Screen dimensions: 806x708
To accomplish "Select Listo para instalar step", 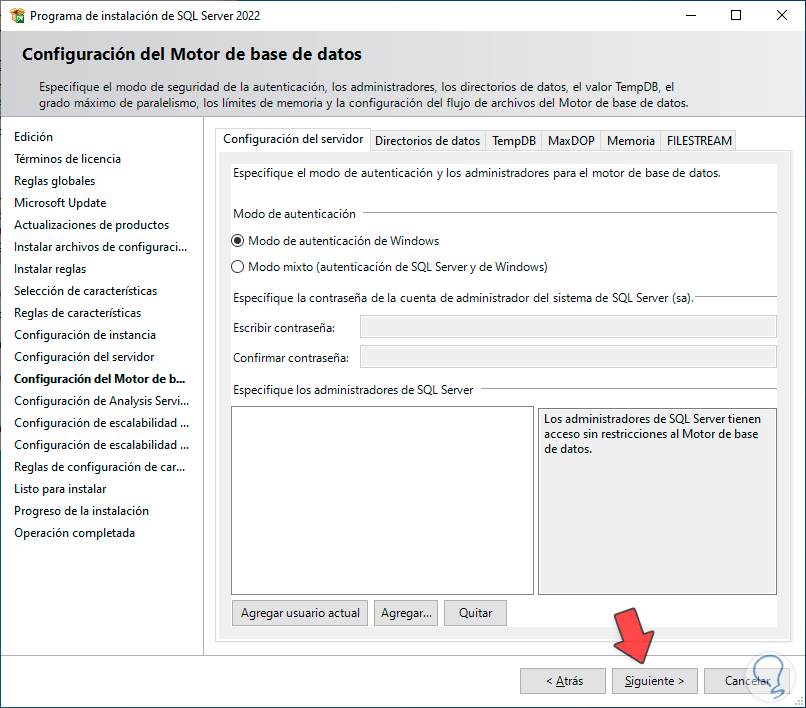I will point(60,489).
